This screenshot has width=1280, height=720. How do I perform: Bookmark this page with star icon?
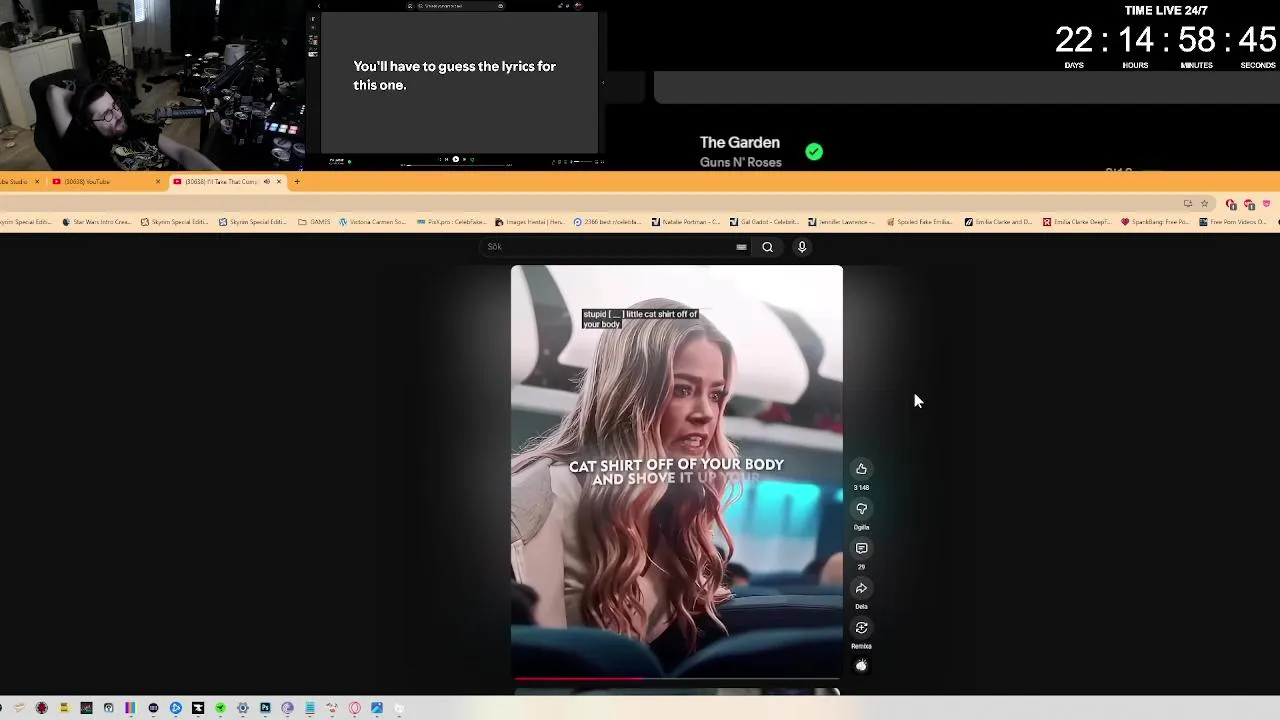pos(1205,203)
